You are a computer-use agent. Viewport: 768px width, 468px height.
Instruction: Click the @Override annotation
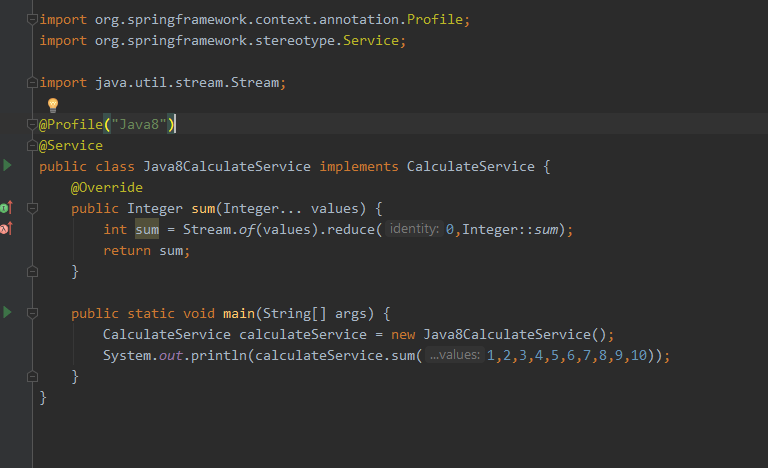tap(107, 188)
